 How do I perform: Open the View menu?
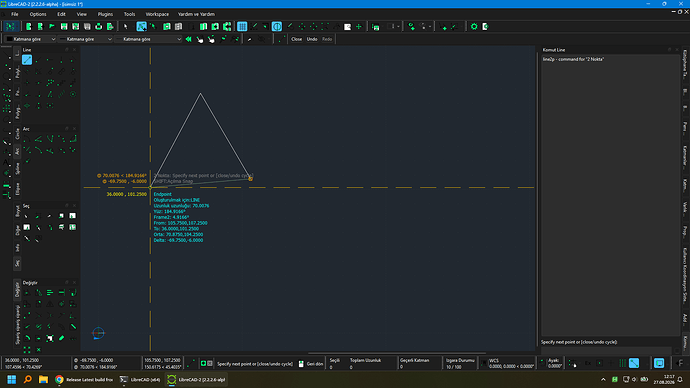(x=81, y=14)
